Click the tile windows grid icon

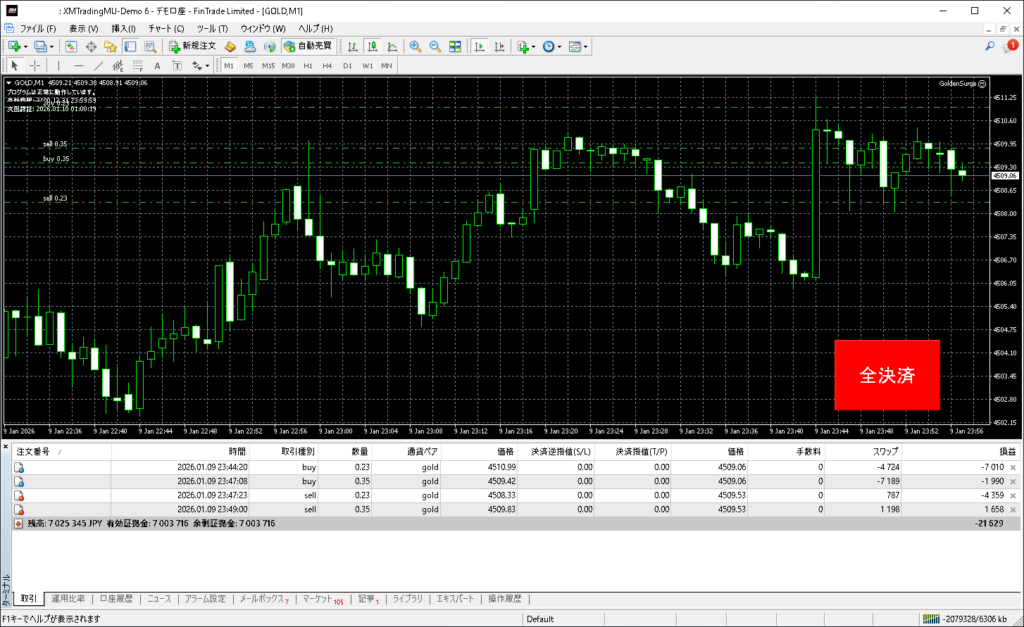point(455,46)
